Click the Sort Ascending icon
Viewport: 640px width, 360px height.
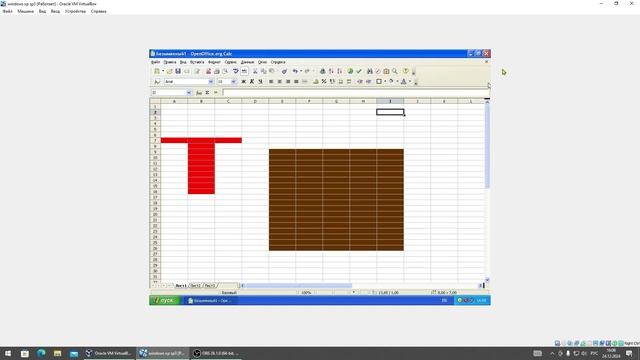331,71
